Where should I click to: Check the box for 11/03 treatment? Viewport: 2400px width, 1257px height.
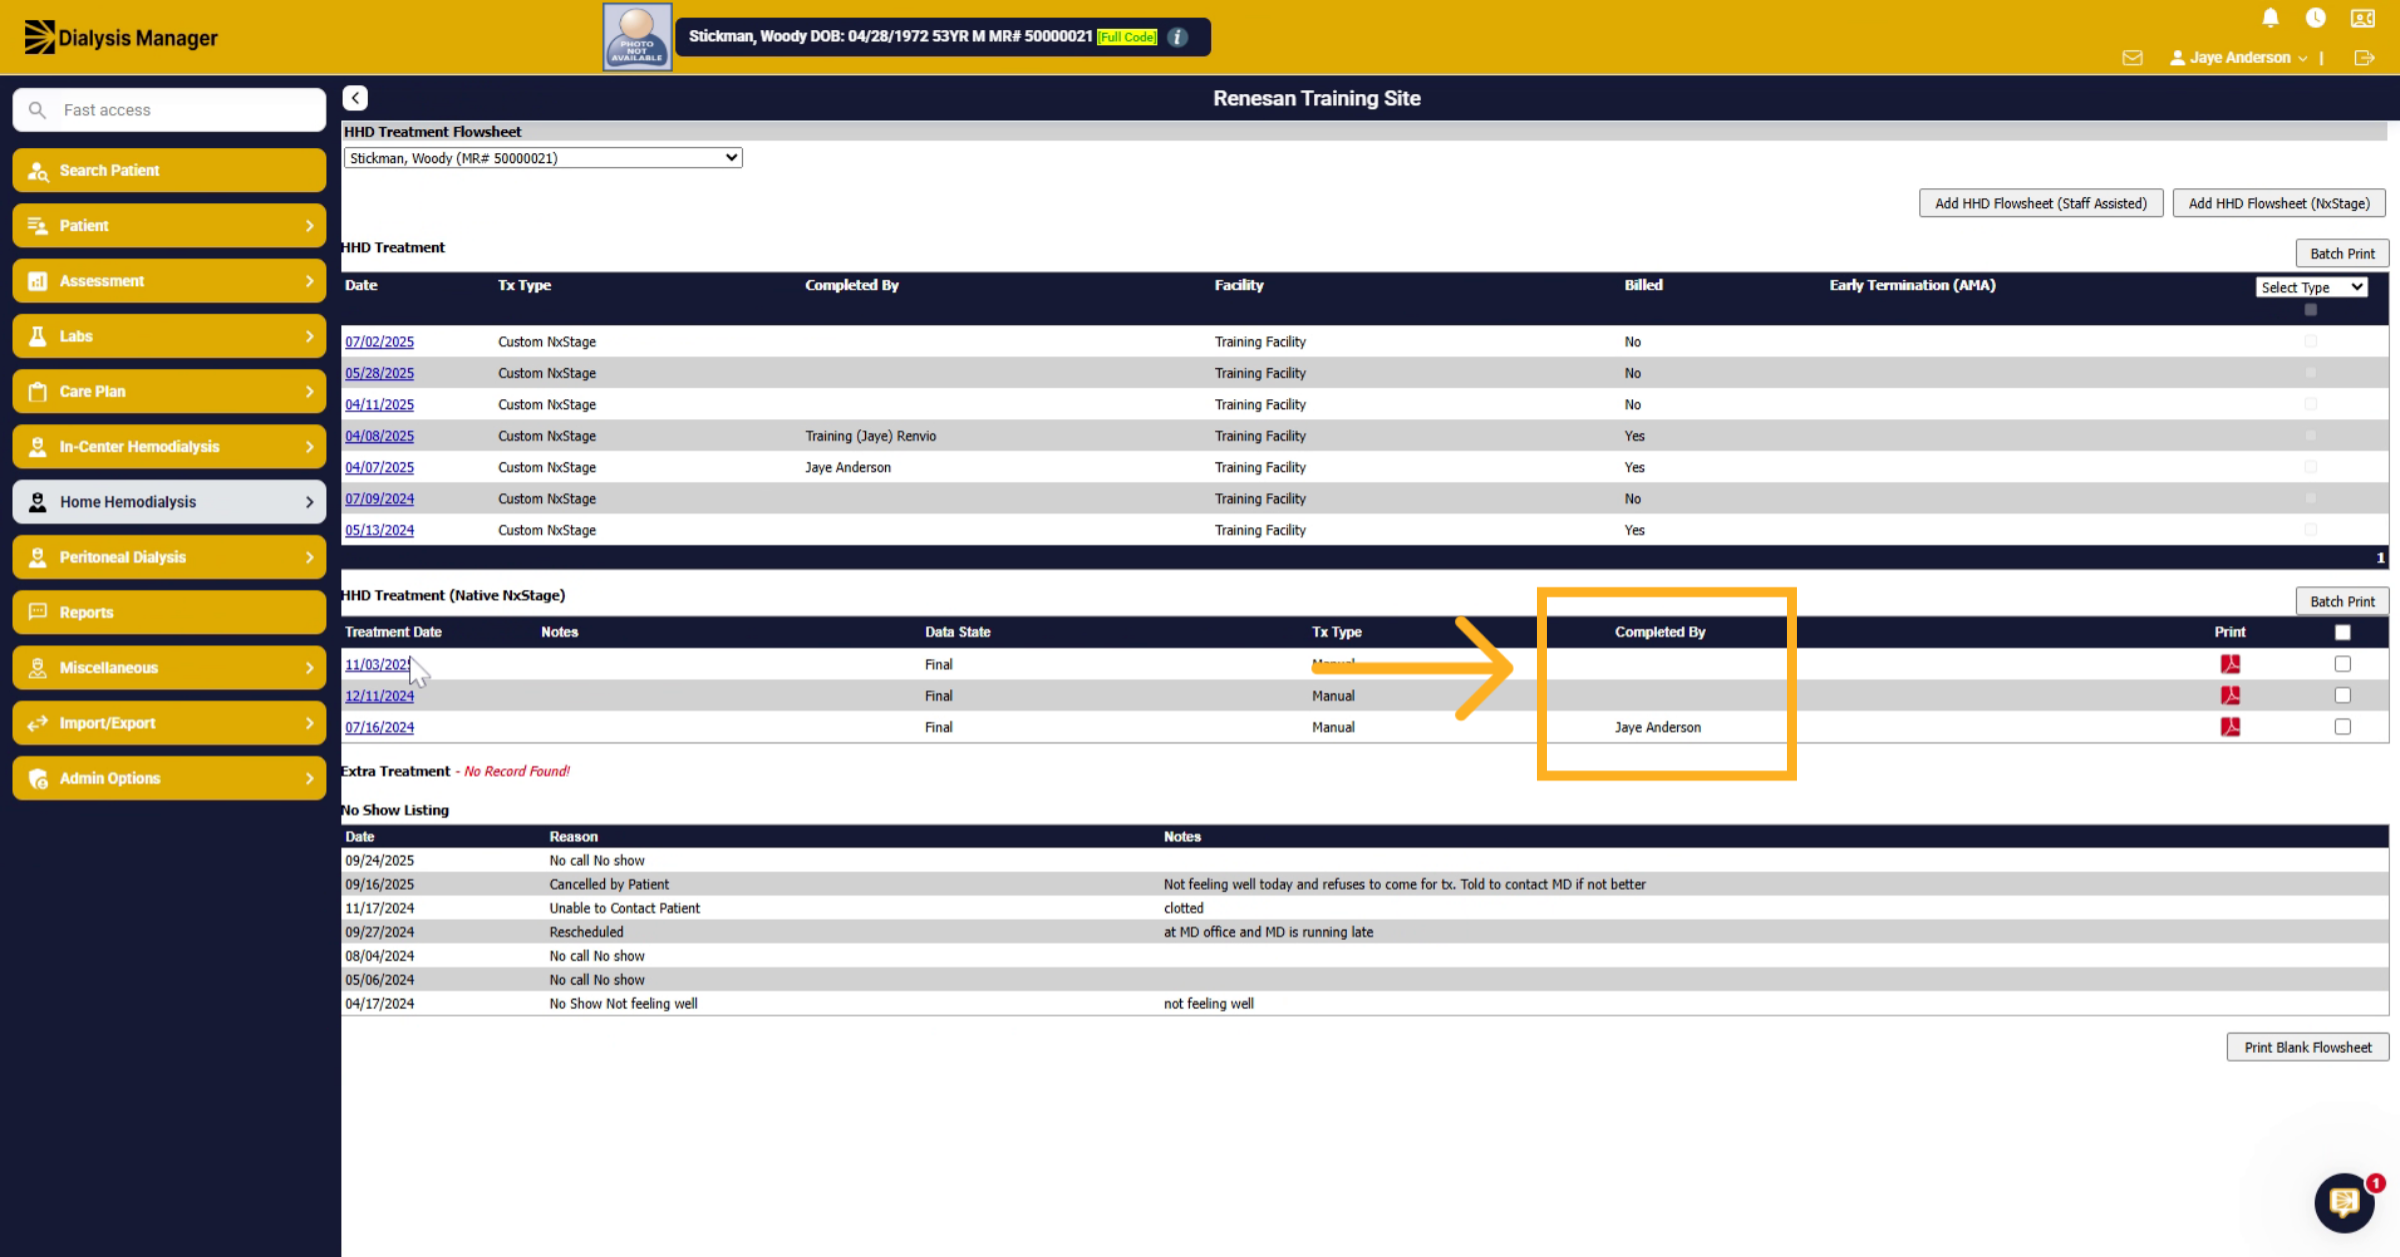2342,664
